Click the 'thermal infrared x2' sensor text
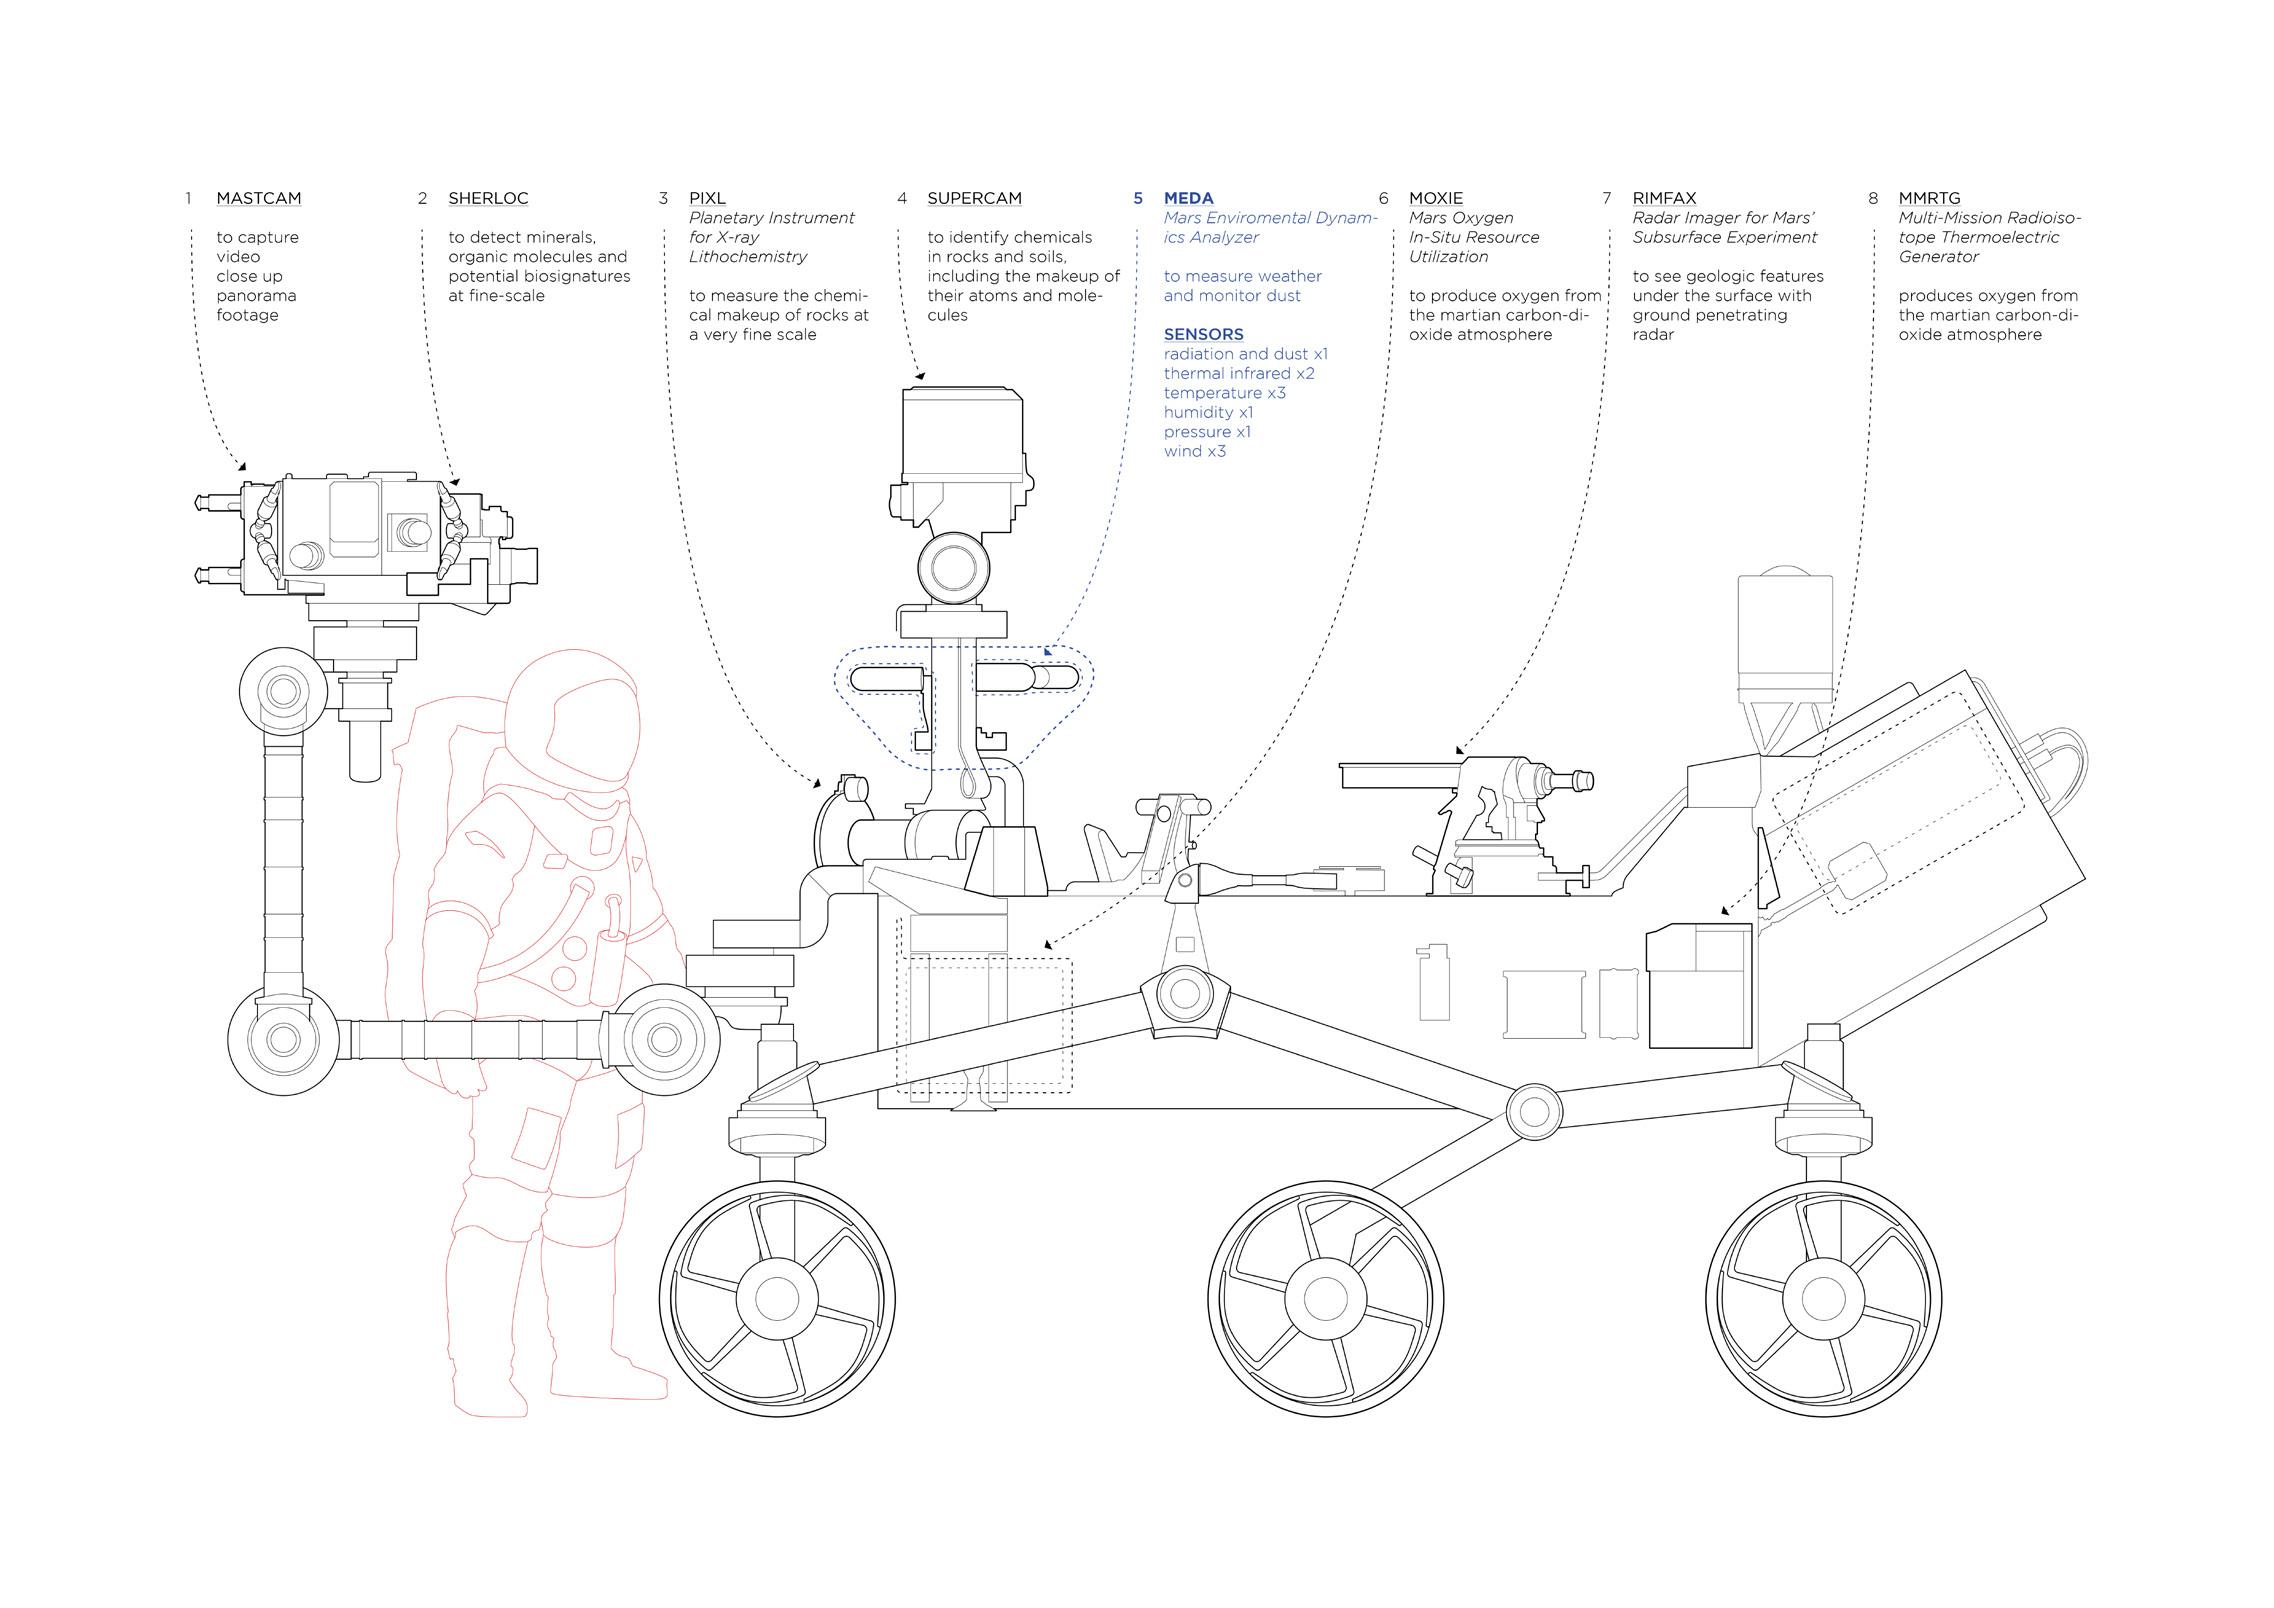The height and width of the screenshot is (1608, 2274). coord(1238,373)
